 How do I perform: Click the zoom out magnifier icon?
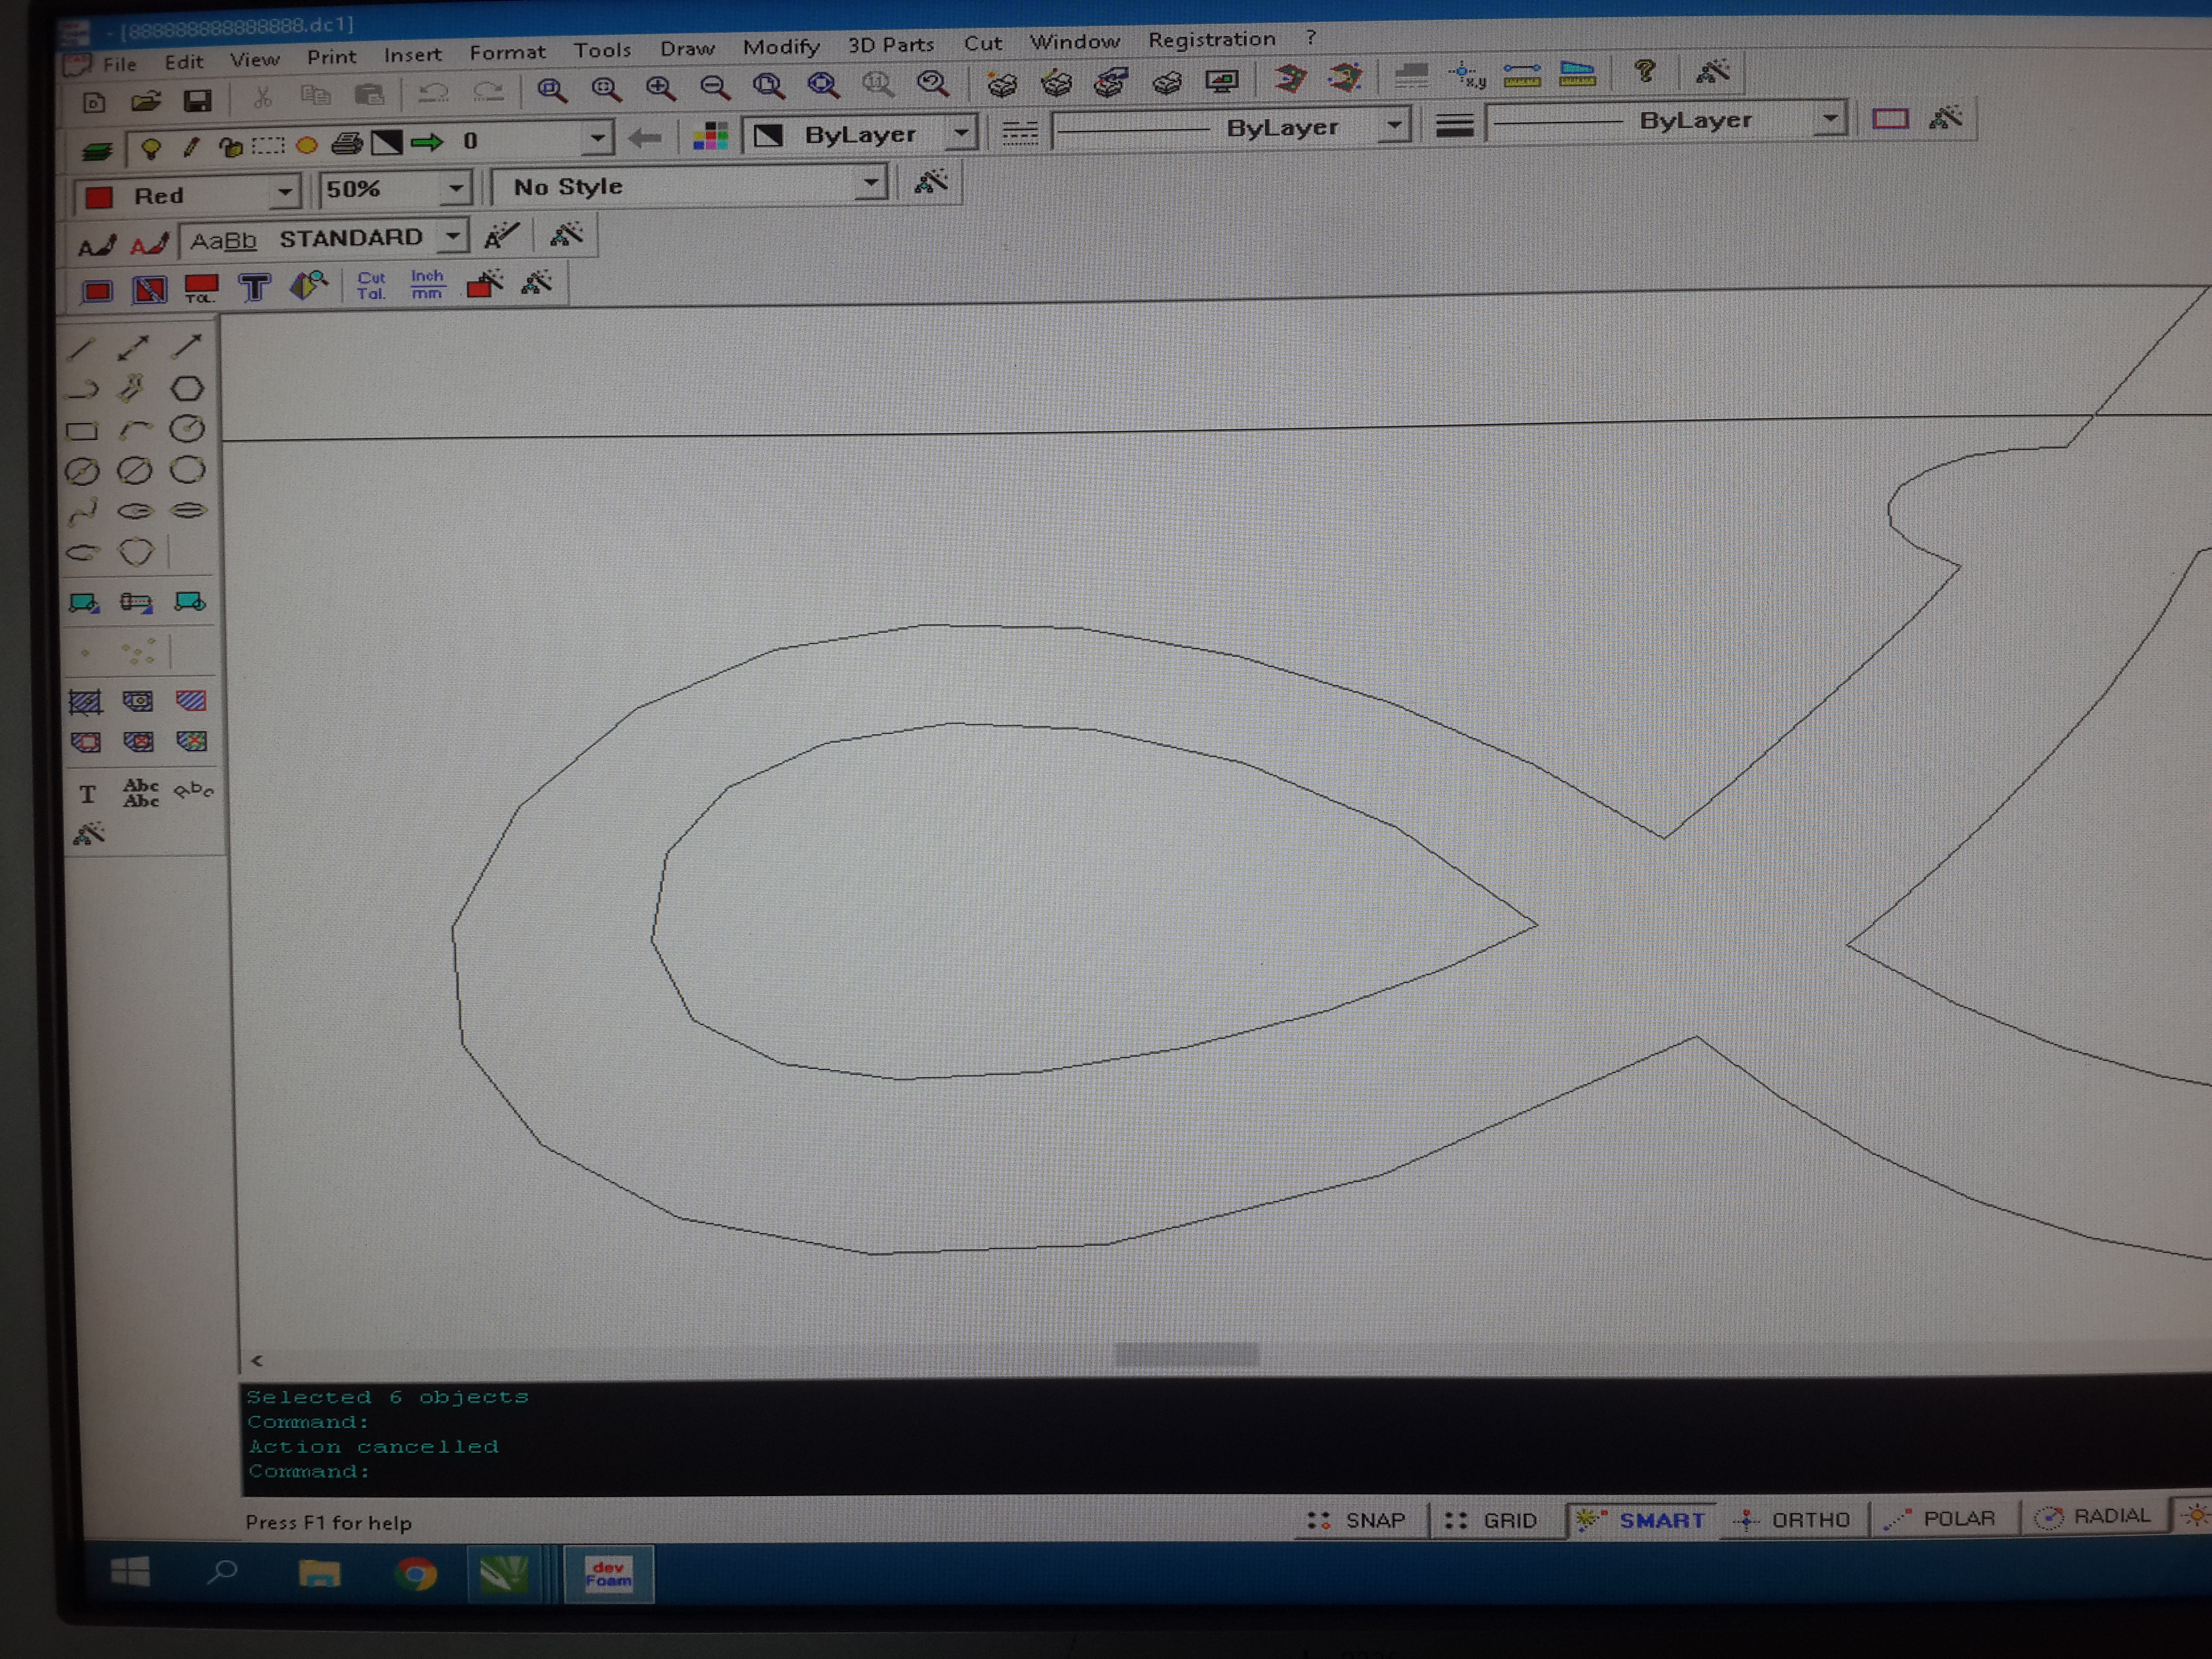(x=714, y=87)
